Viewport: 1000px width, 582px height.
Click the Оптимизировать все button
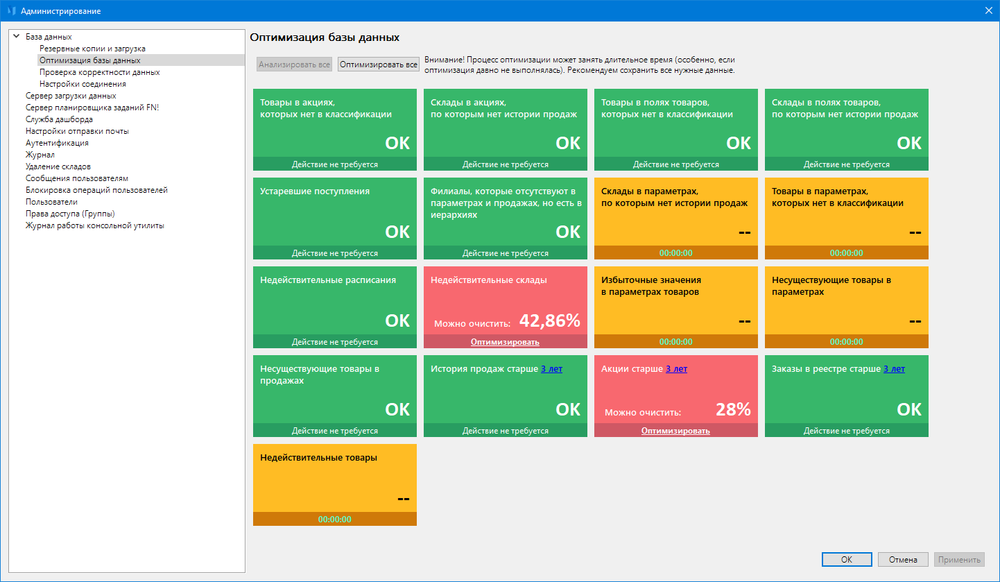click(378, 64)
